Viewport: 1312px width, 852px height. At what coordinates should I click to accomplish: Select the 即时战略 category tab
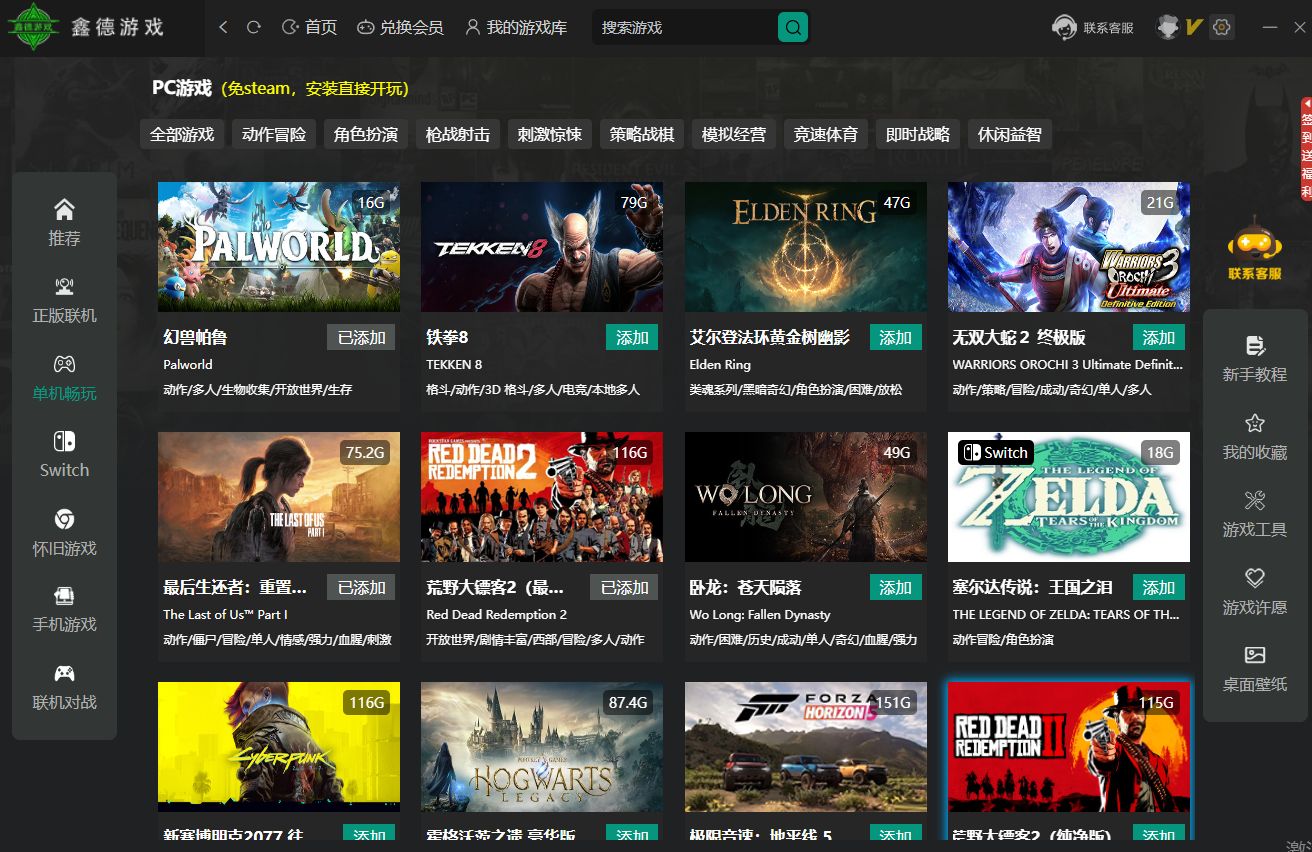tap(918, 134)
